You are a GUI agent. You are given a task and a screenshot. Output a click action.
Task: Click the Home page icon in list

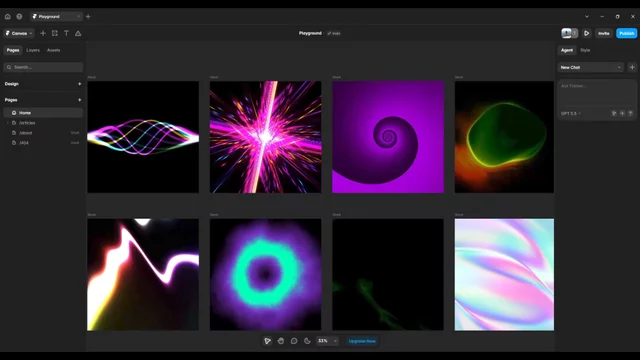pyautogui.click(x=14, y=113)
